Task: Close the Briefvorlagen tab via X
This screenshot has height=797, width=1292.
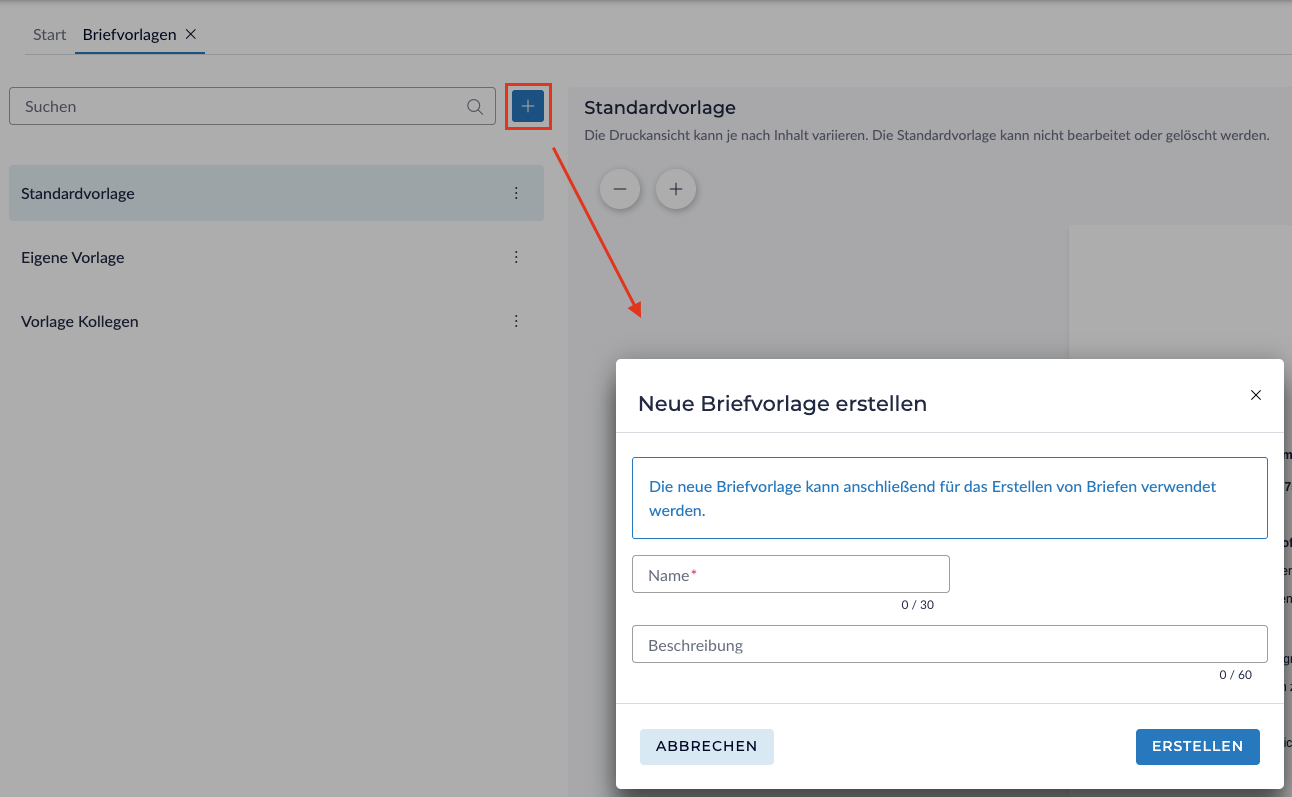Action: coord(191,34)
